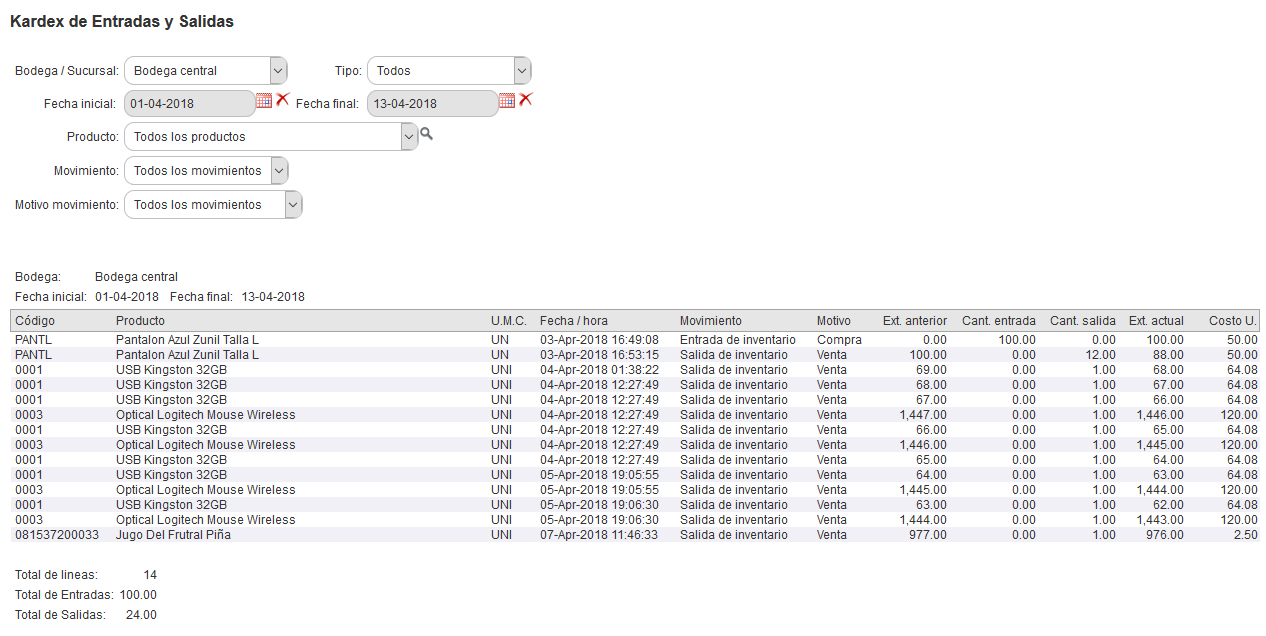Click the Fecha inicial date field
This screenshot has width=1266, height=636.
coord(188,104)
